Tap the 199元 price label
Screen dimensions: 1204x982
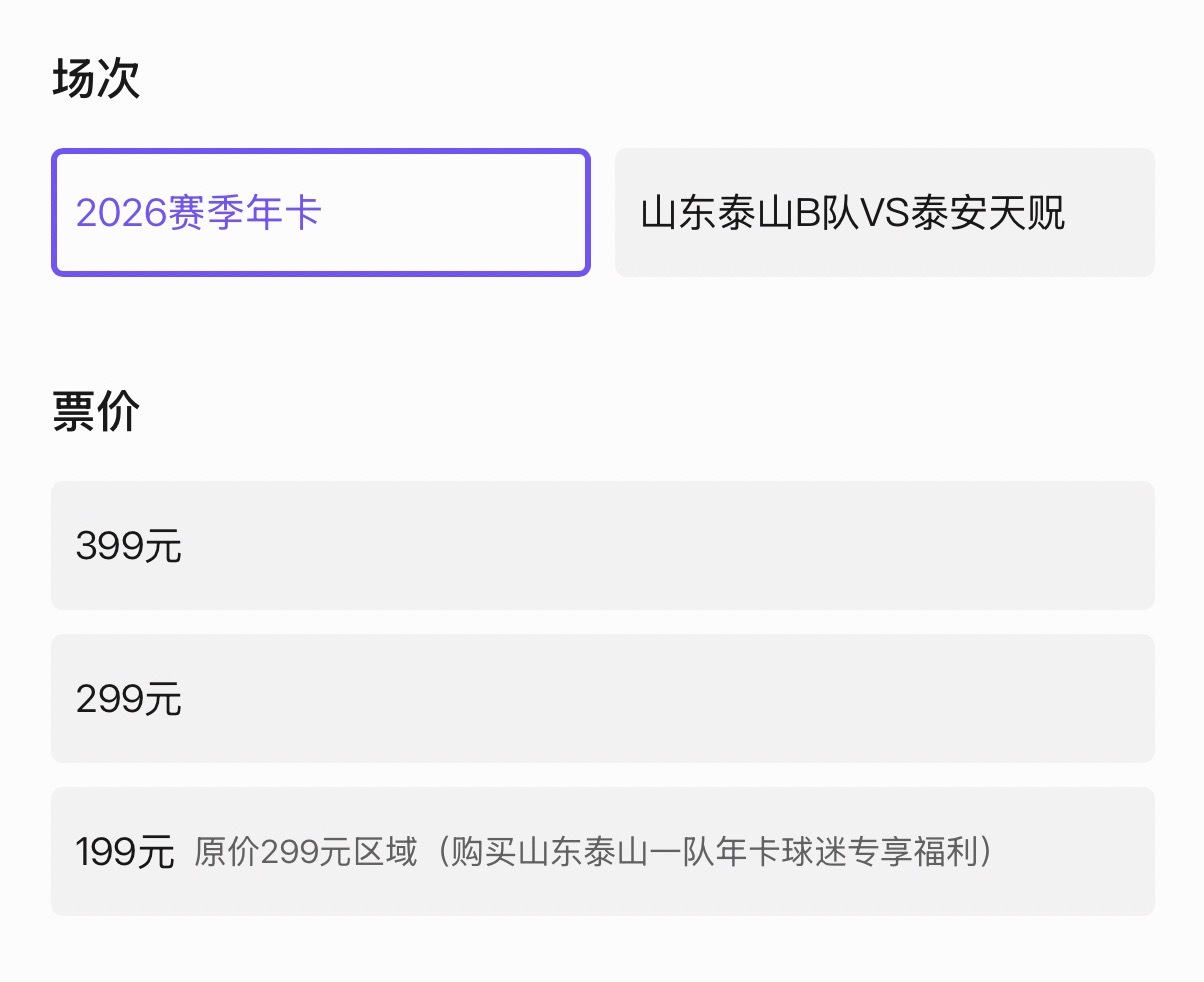click(x=124, y=853)
